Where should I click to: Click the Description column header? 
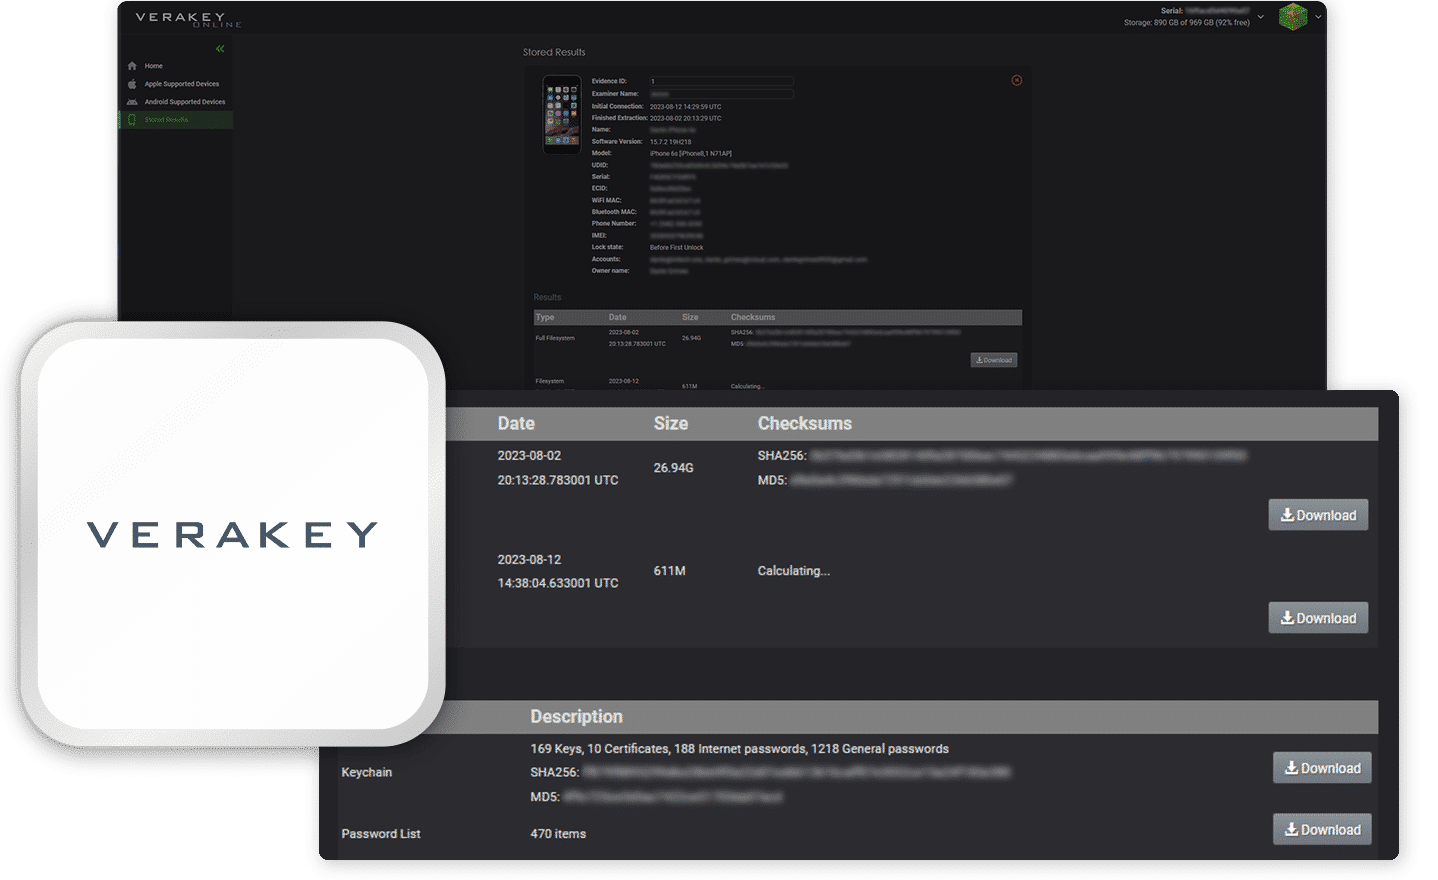pos(576,717)
